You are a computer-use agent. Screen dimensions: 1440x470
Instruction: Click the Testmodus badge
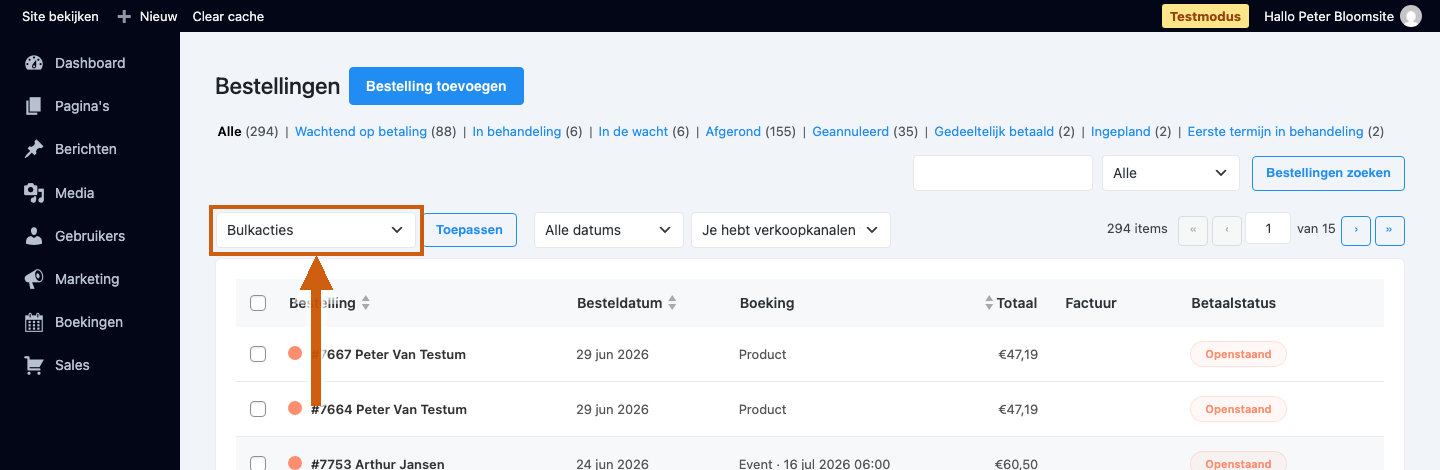click(x=1205, y=16)
